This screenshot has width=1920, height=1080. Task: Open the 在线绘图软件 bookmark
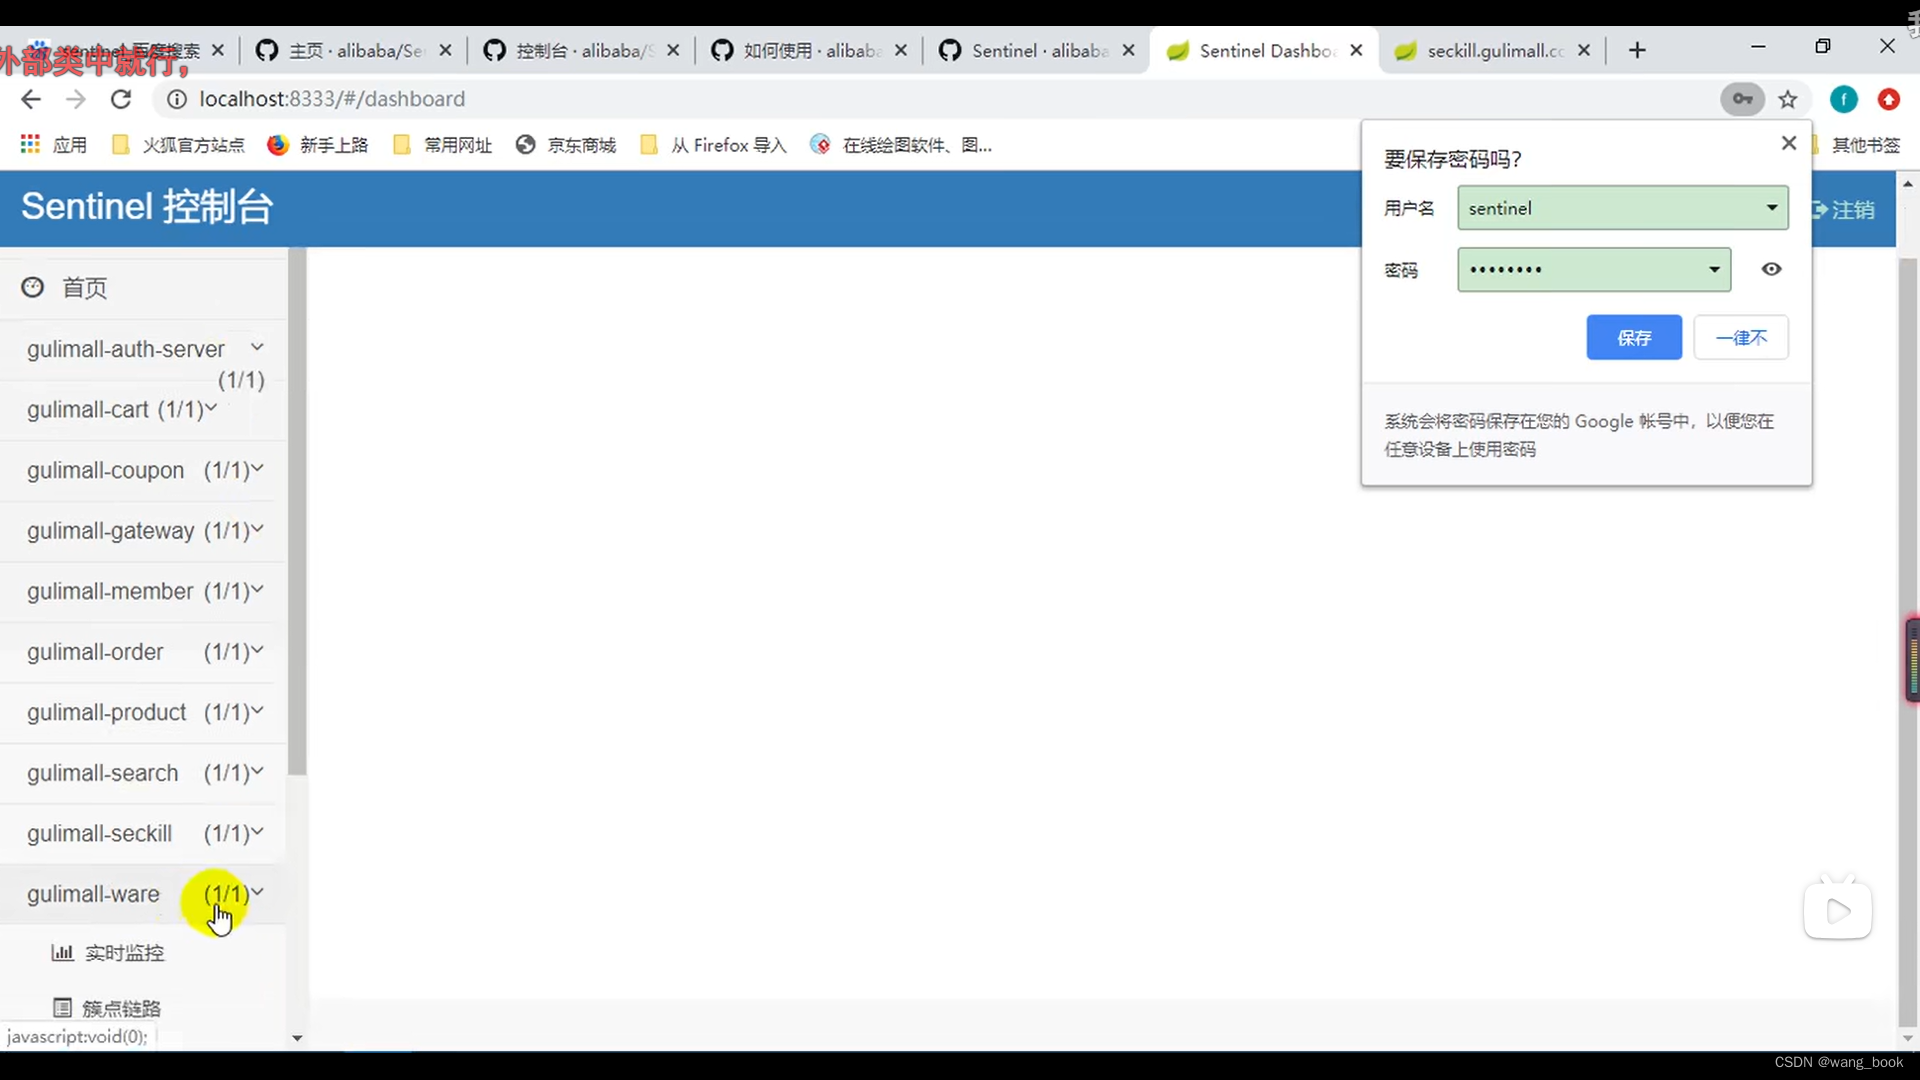pyautogui.click(x=901, y=145)
